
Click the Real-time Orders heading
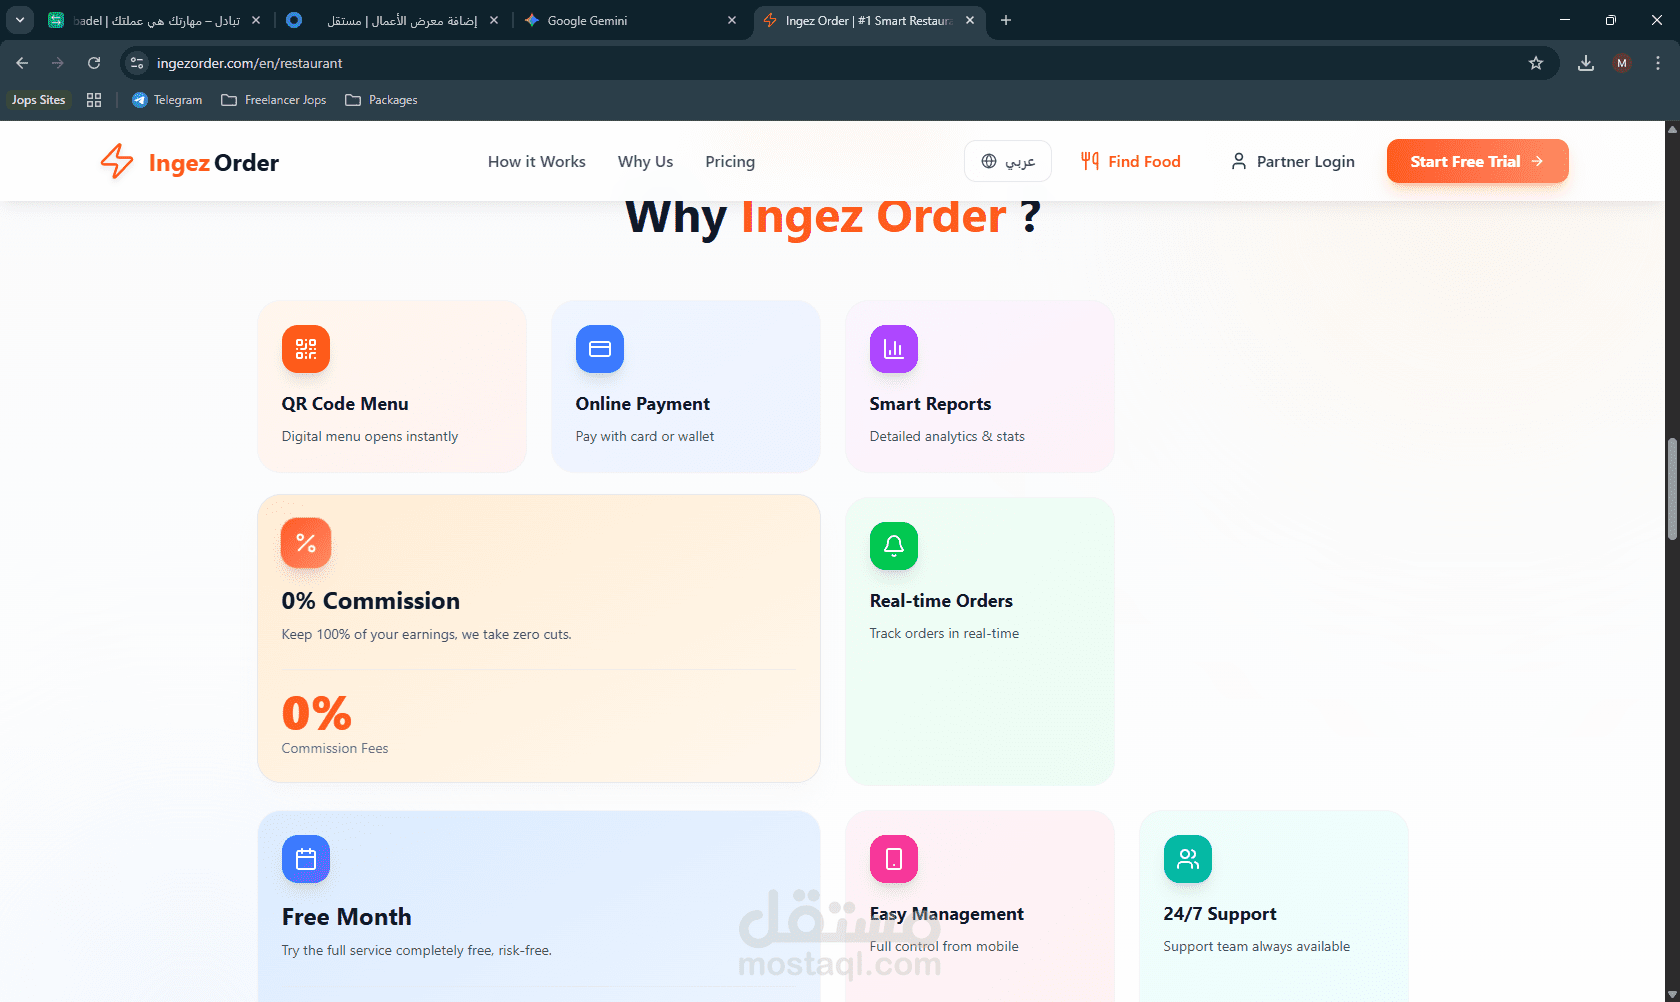coord(941,601)
